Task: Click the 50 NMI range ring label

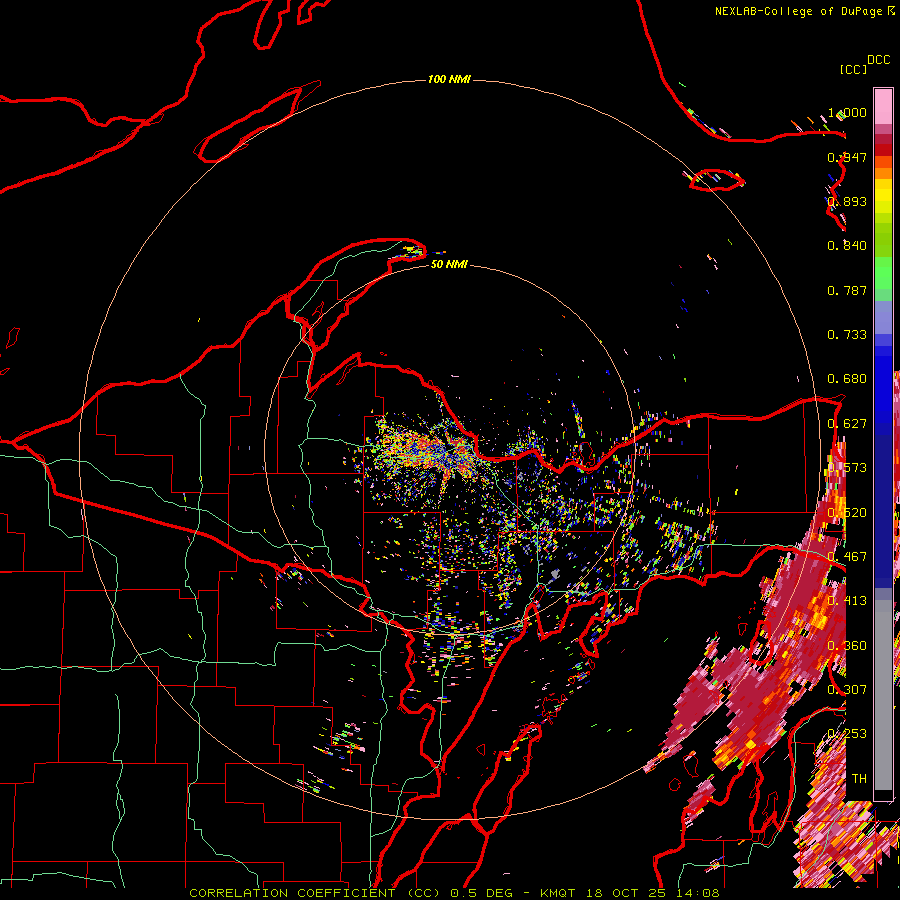Action: click(449, 264)
